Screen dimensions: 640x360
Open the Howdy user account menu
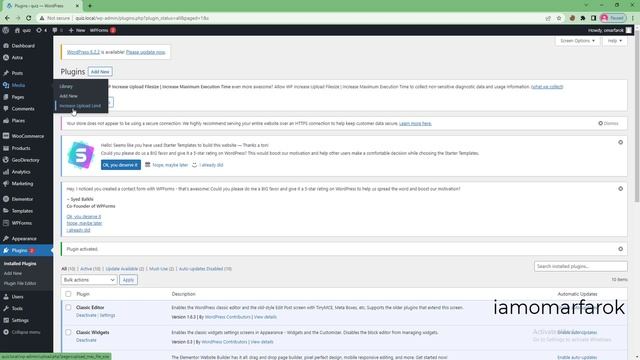pyautogui.click(x=610, y=30)
